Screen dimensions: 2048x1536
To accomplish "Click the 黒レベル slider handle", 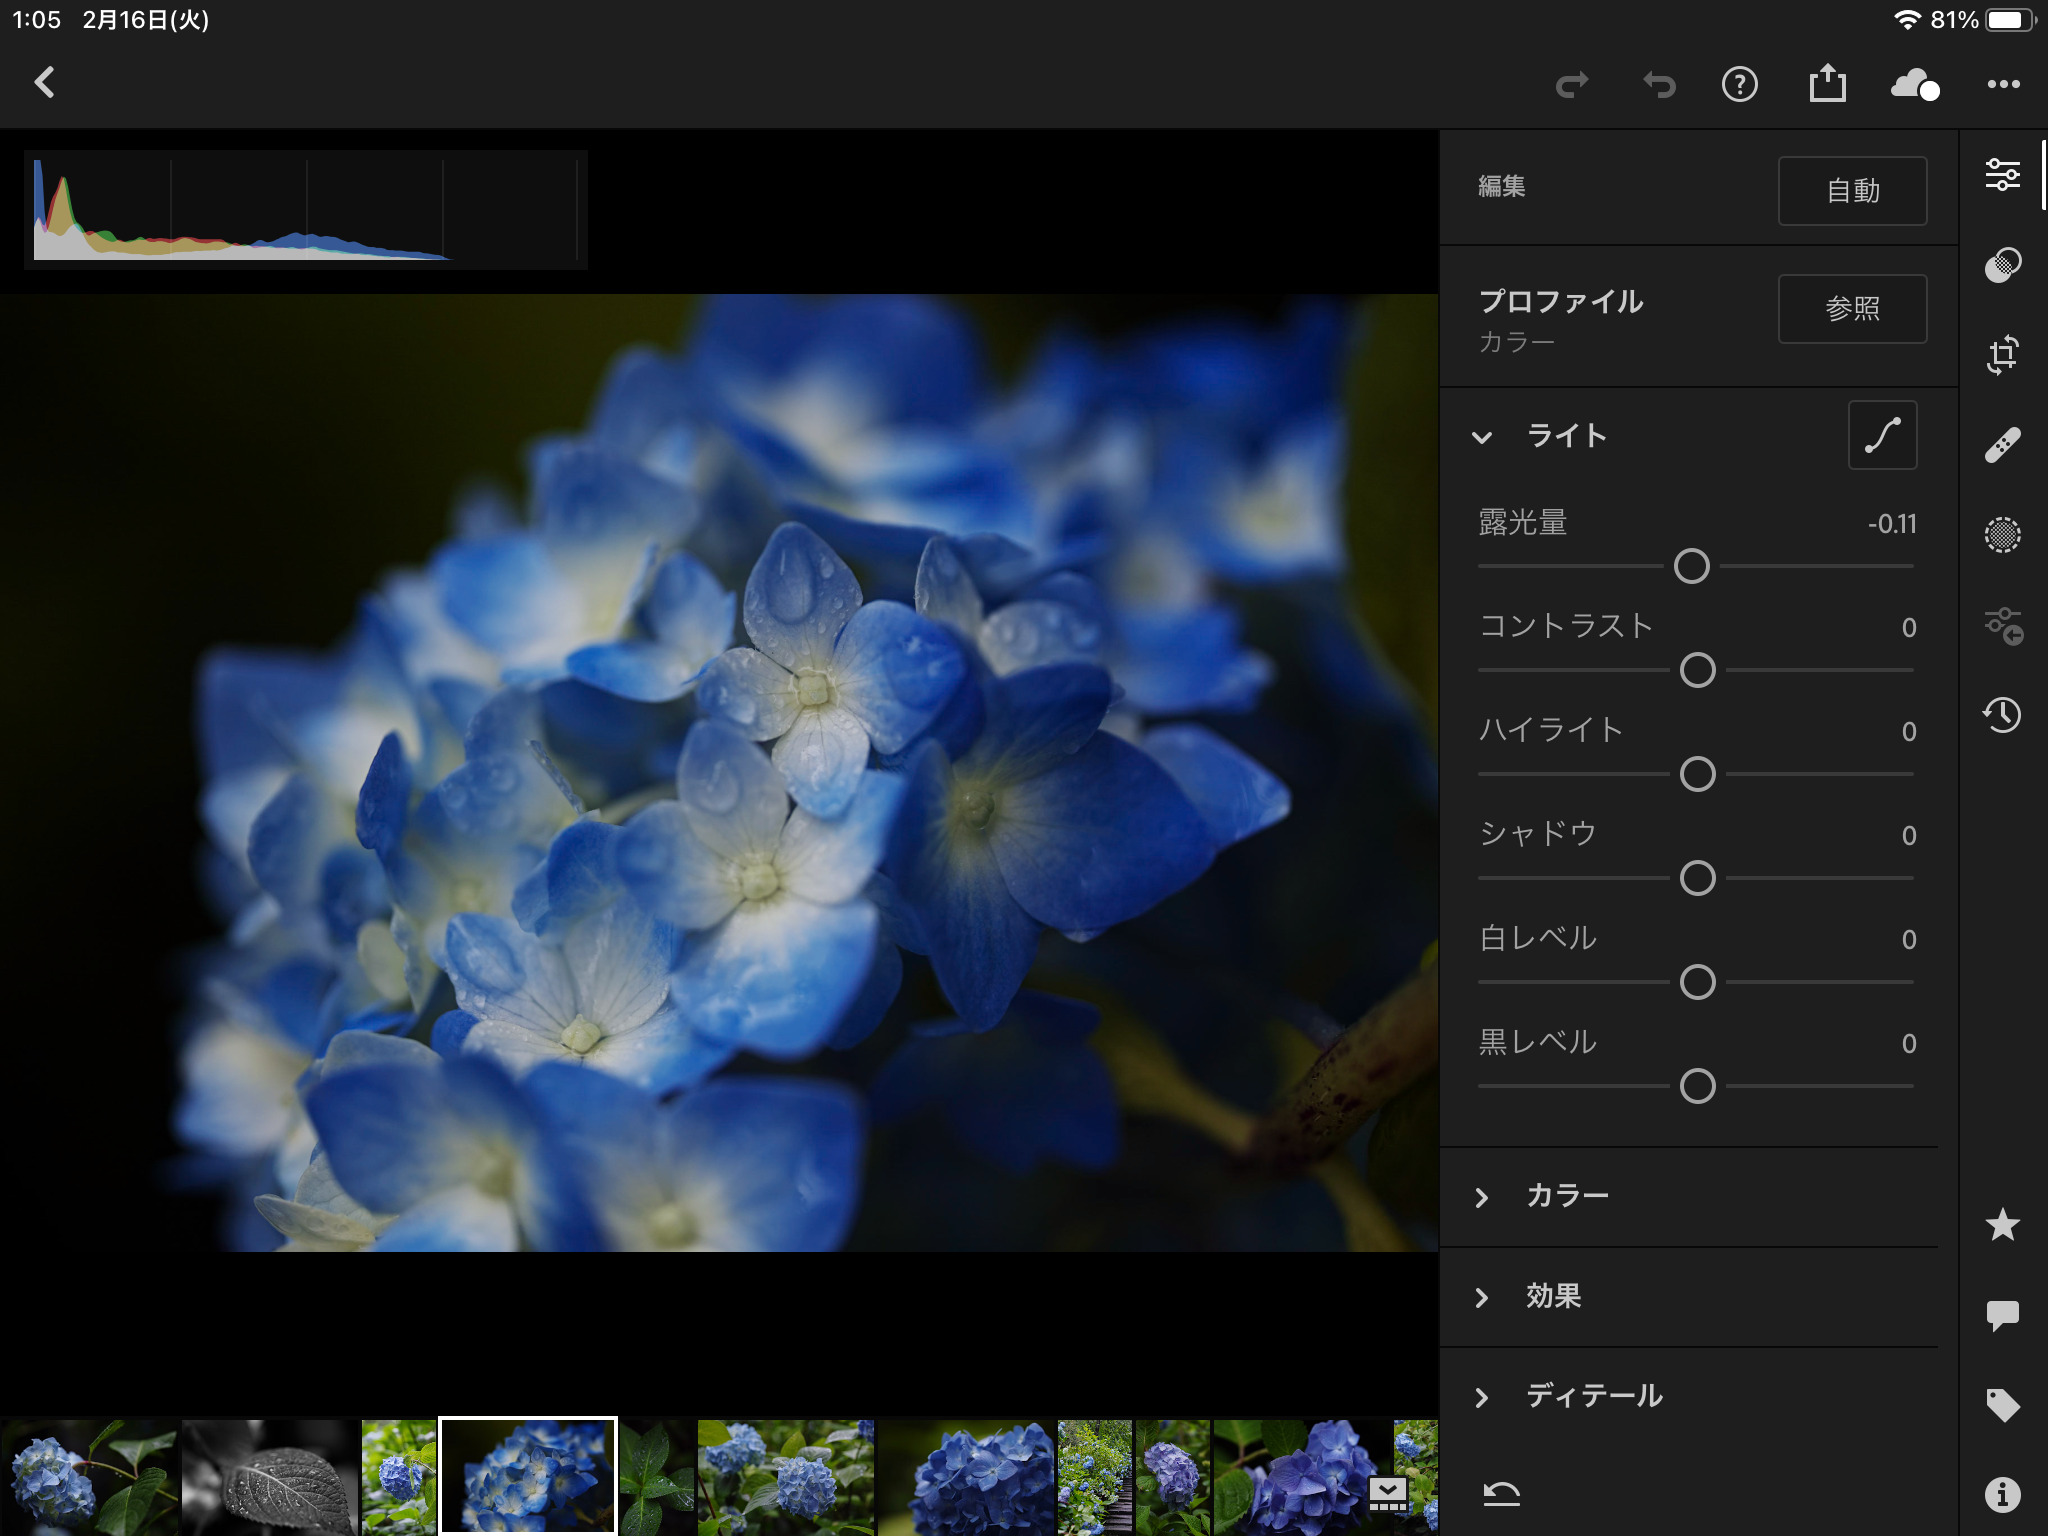I will [1698, 1086].
